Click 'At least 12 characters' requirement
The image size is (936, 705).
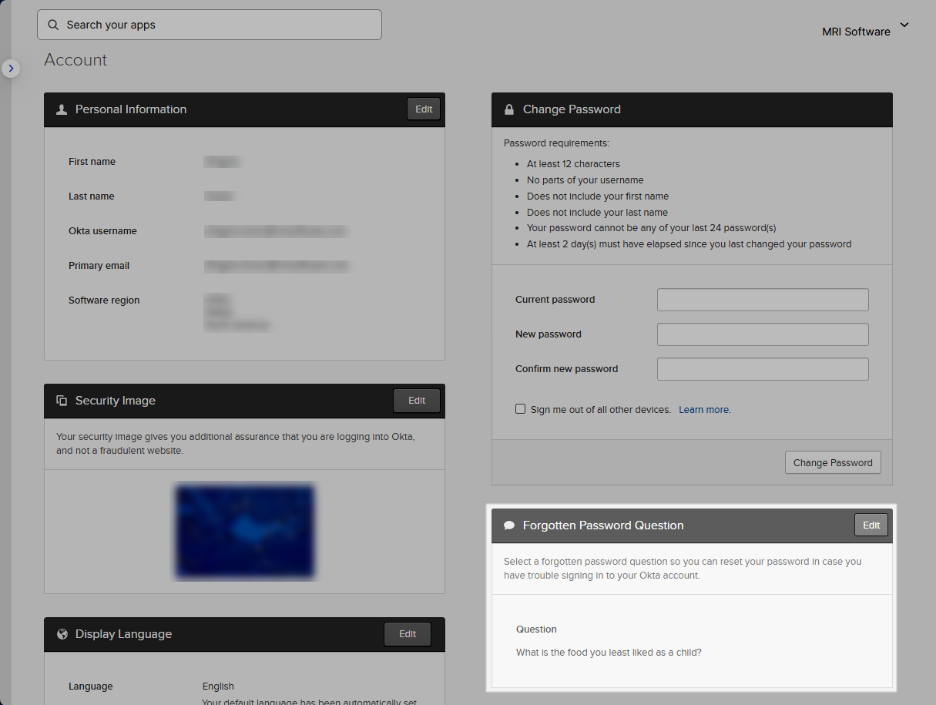click(x=573, y=164)
